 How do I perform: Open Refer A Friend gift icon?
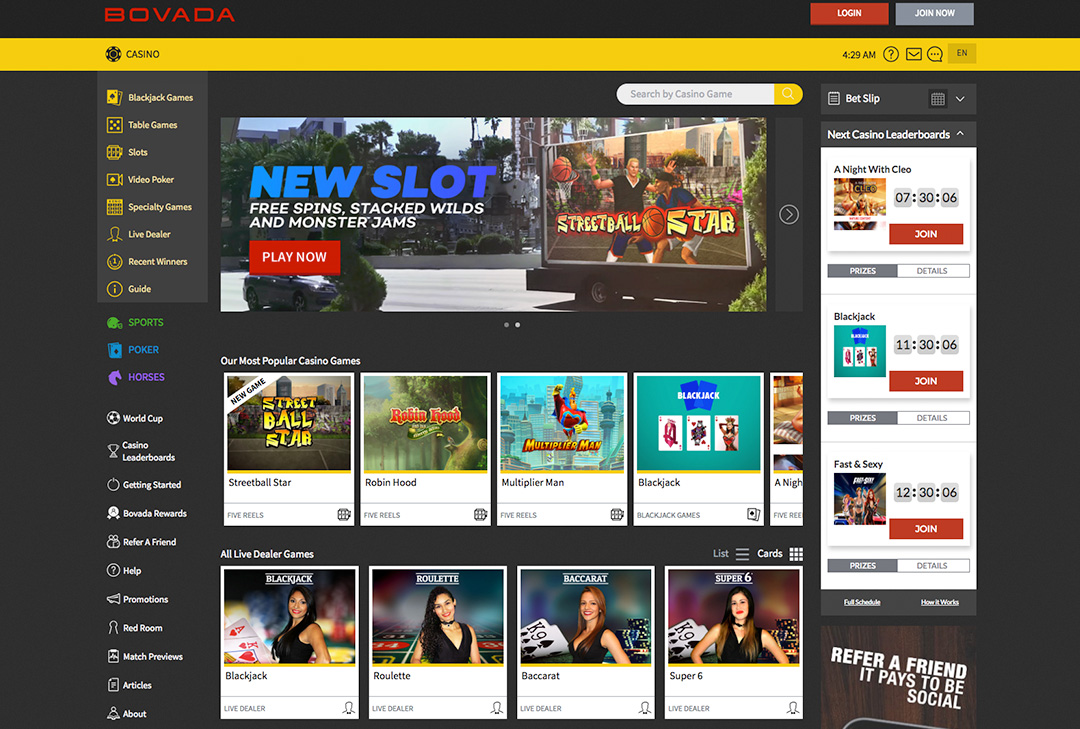pyautogui.click(x=113, y=542)
